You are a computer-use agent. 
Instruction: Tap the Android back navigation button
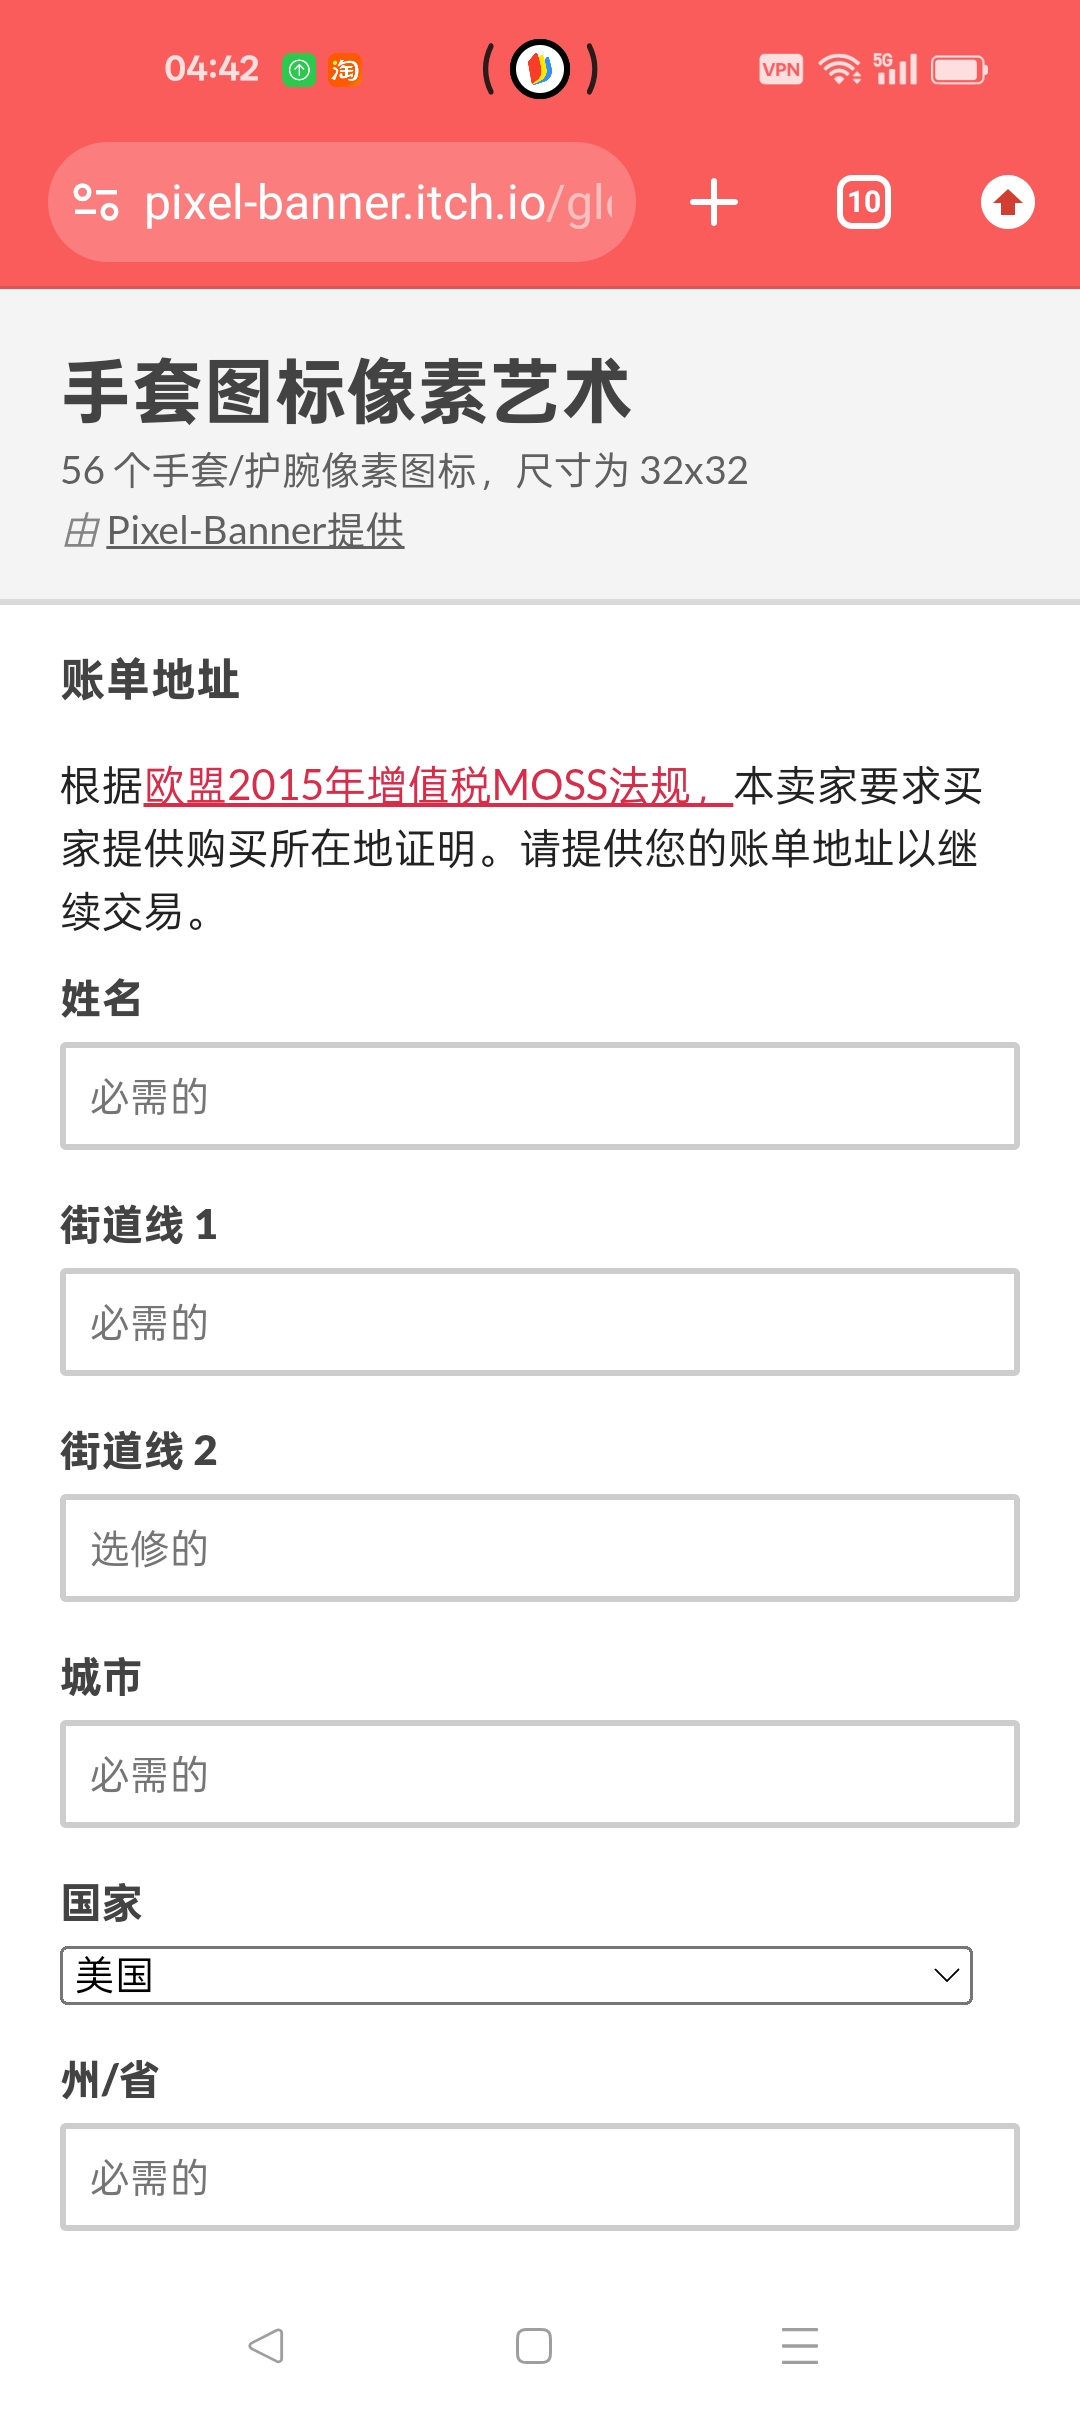266,2345
